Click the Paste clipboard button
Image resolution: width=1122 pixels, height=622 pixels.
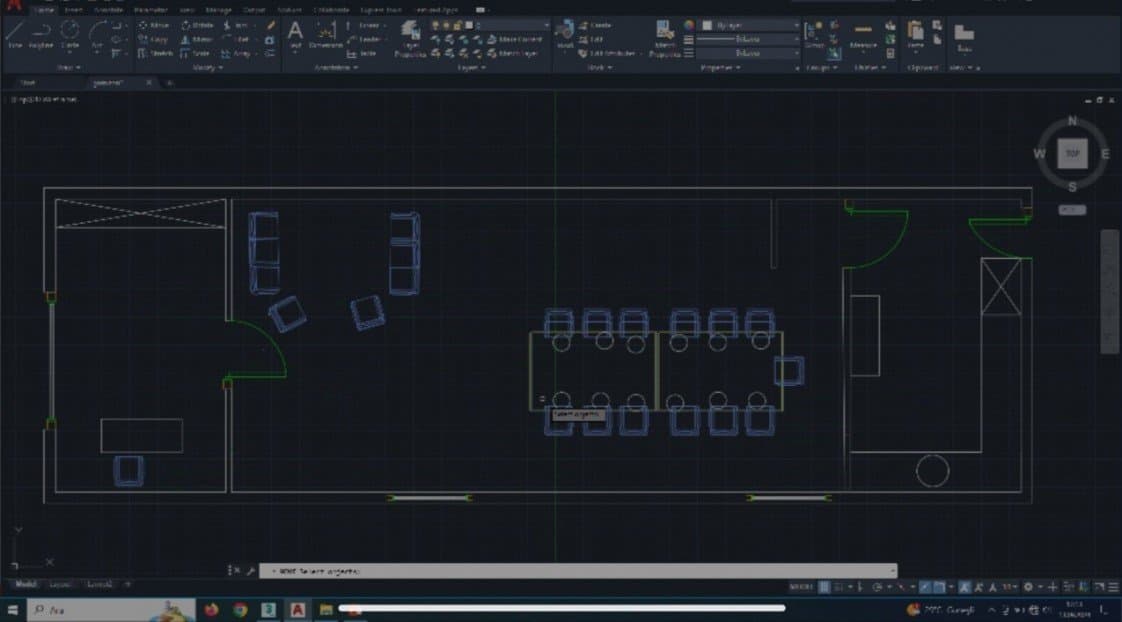915,35
